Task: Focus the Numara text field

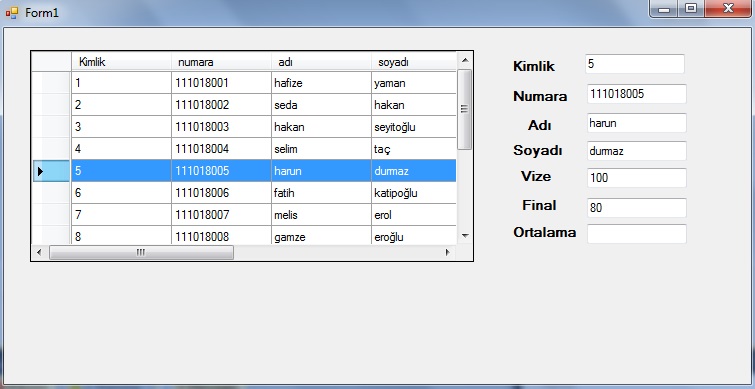Action: (x=637, y=94)
